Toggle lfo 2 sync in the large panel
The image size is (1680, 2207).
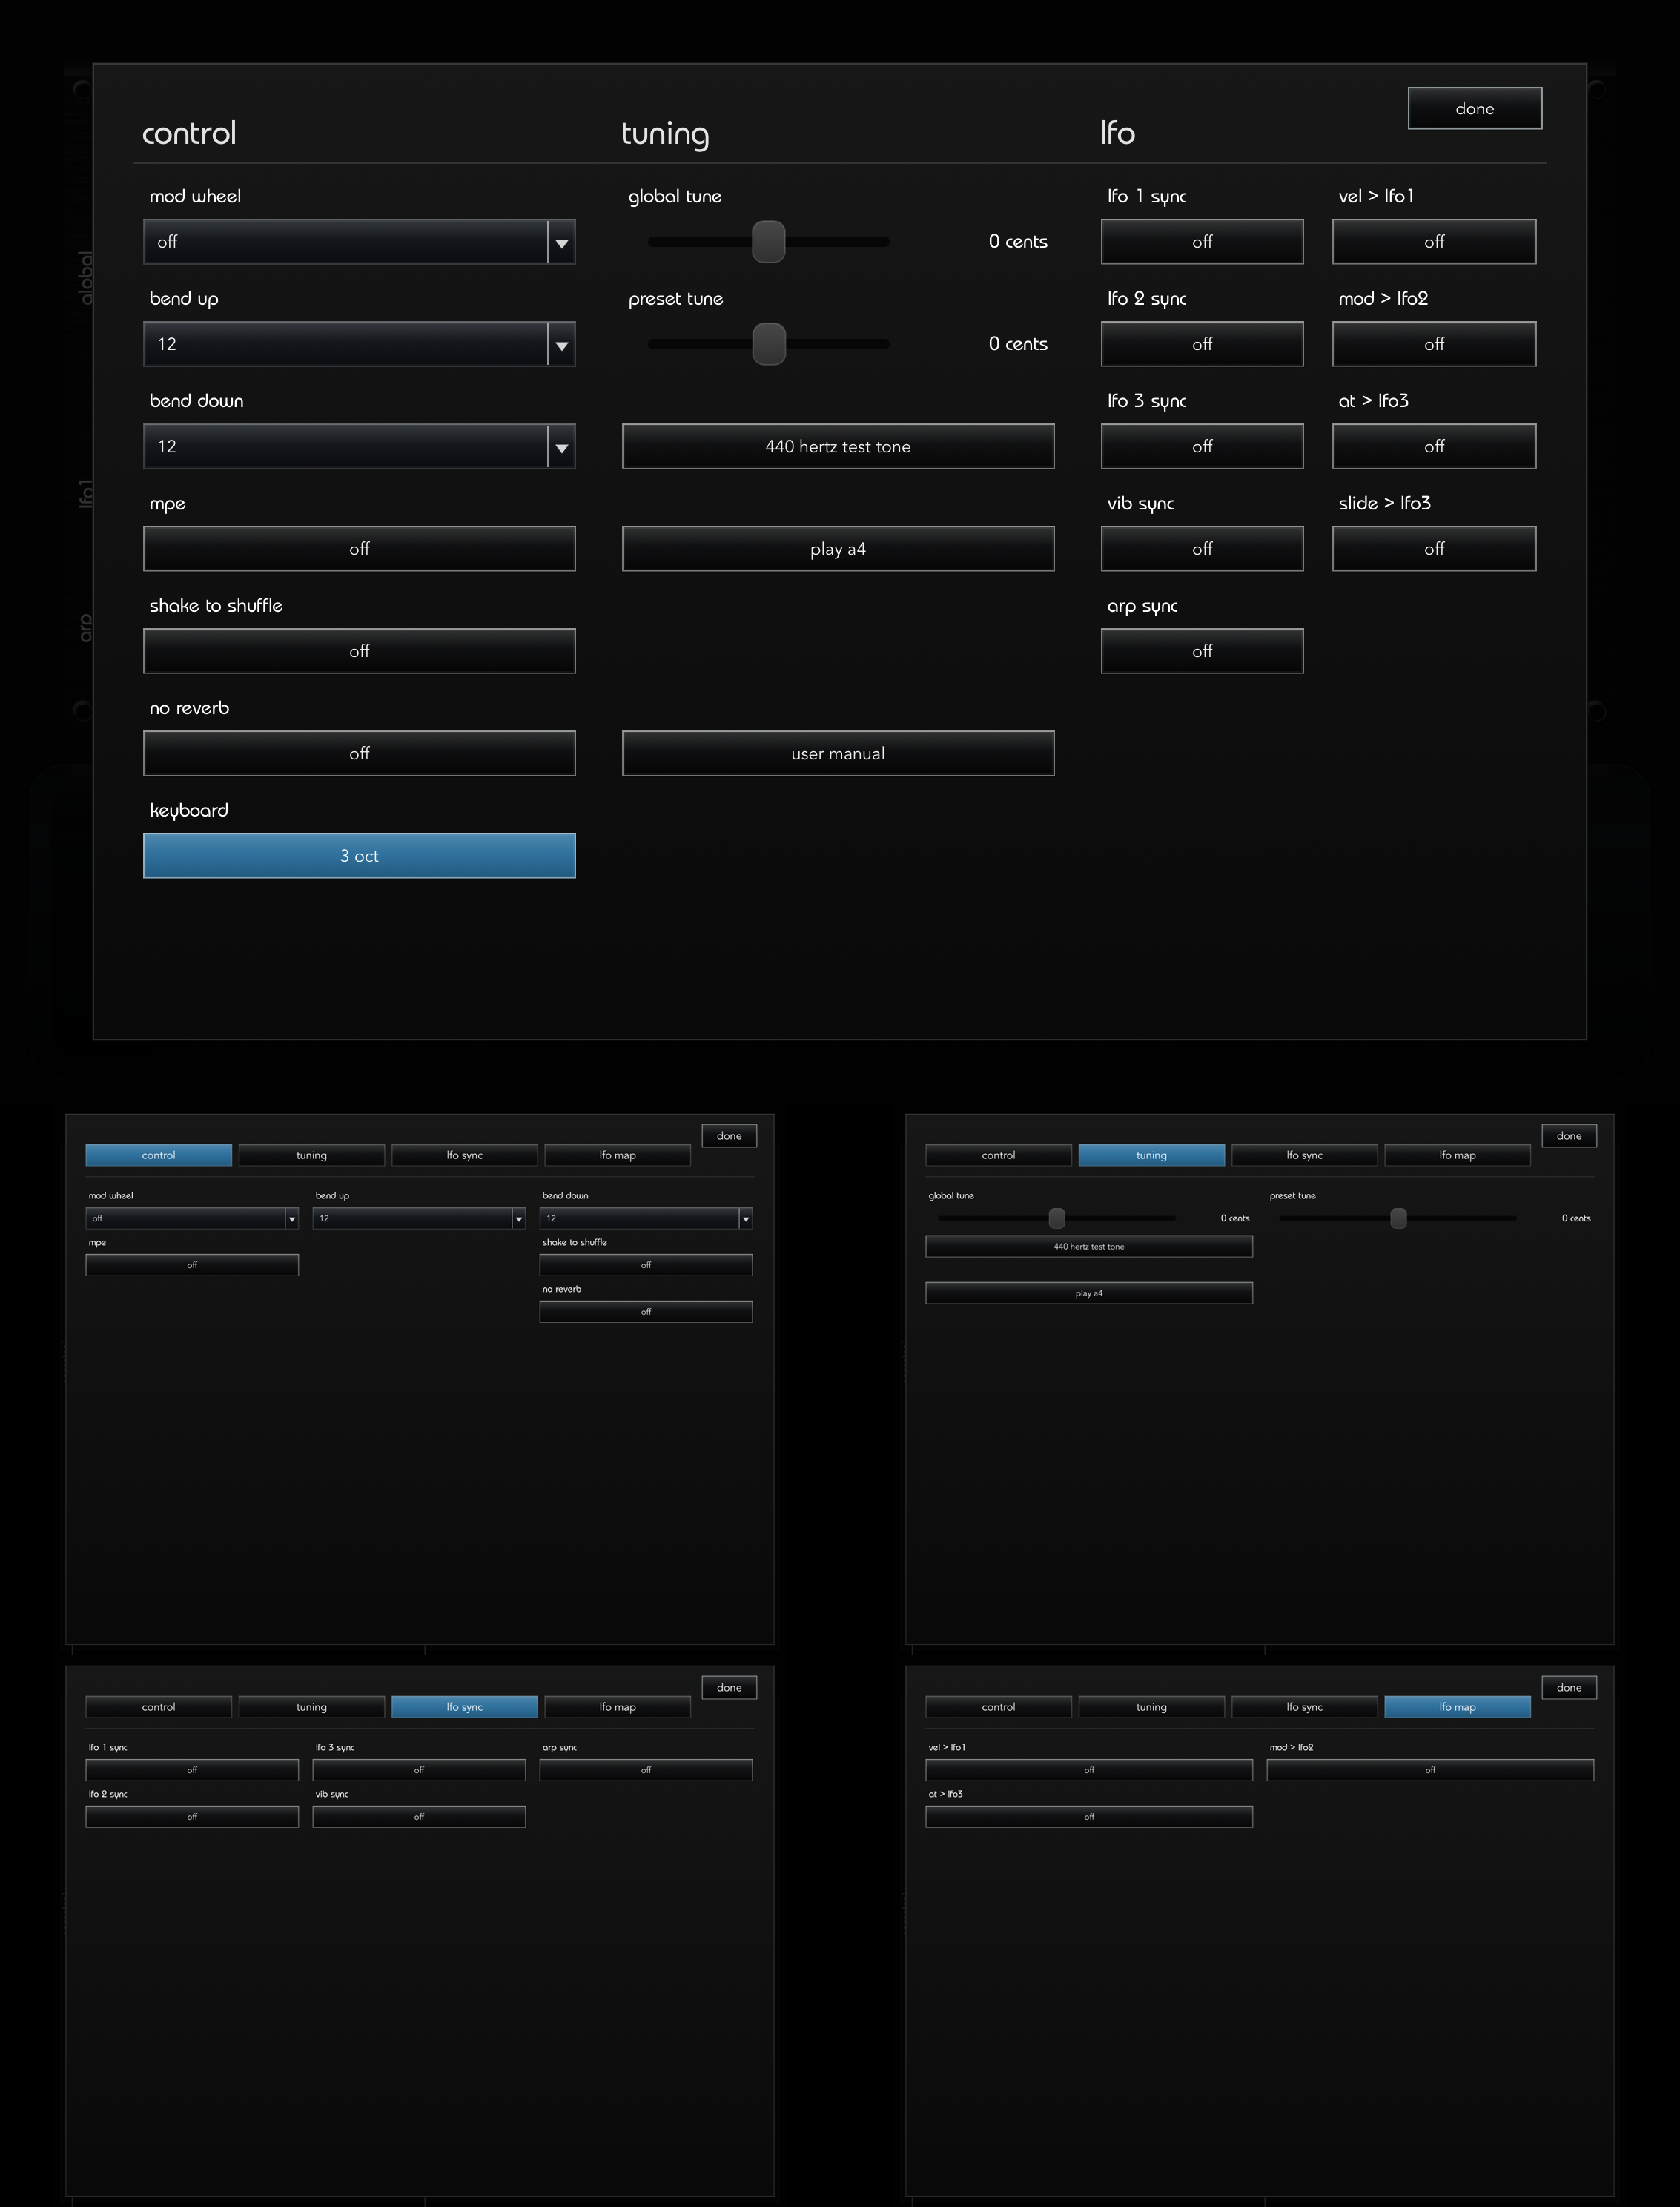tap(1202, 344)
